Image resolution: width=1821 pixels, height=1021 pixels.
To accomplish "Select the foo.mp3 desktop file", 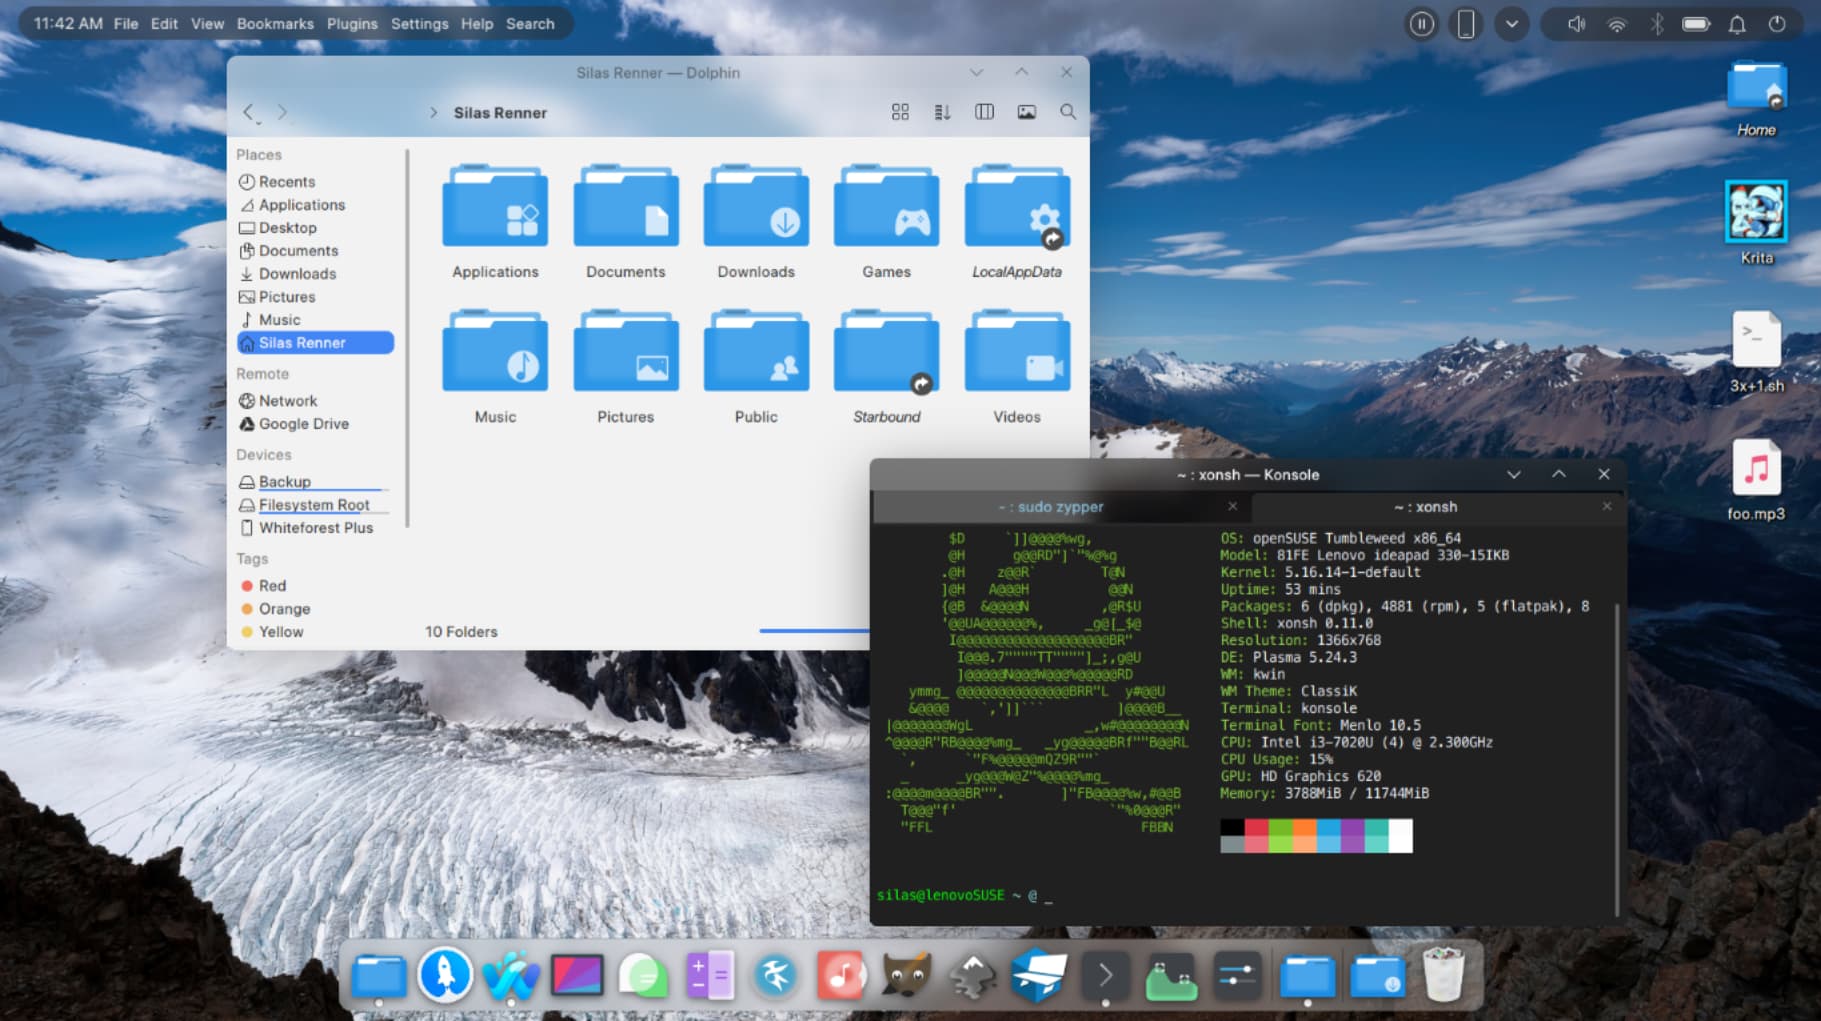I will click(1756, 479).
